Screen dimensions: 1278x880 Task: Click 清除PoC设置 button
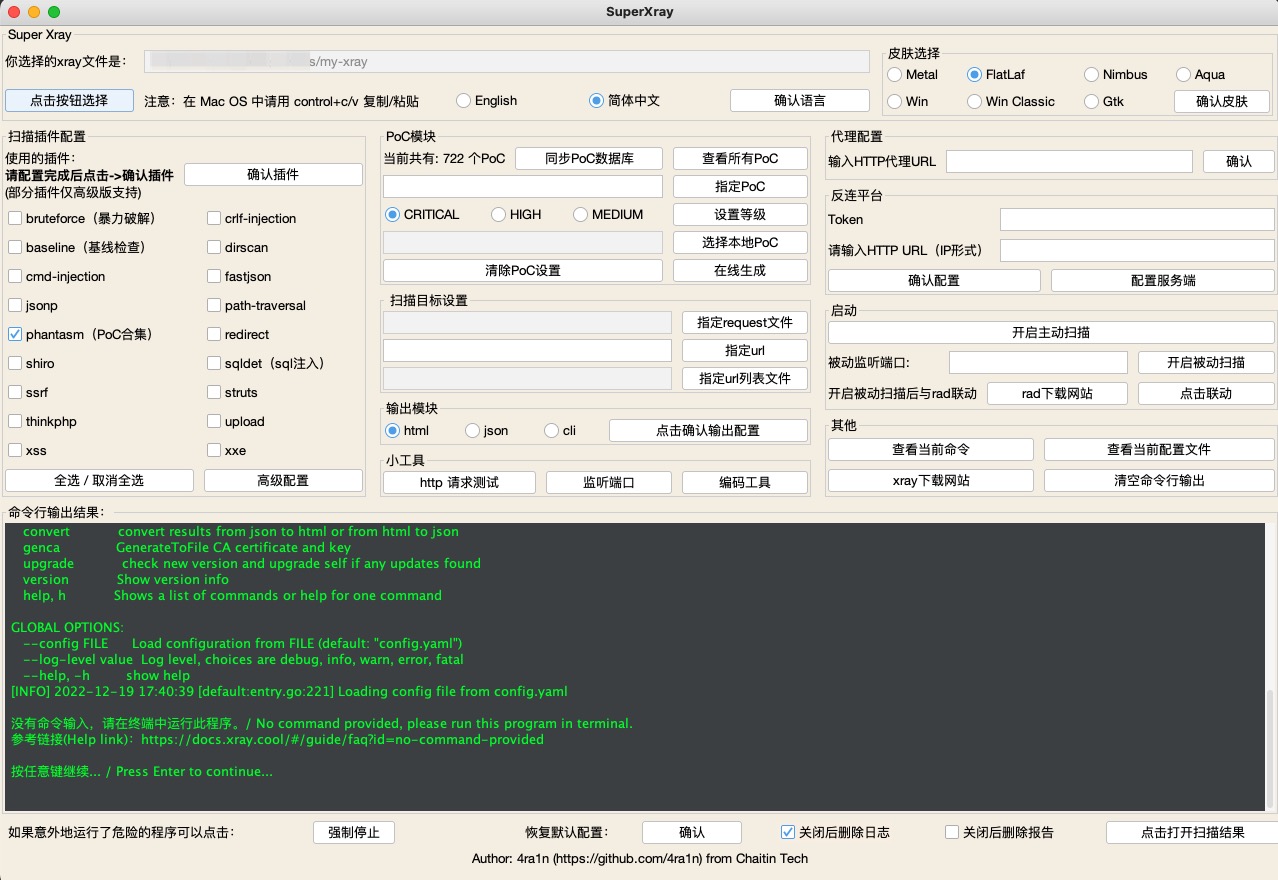[x=523, y=270]
